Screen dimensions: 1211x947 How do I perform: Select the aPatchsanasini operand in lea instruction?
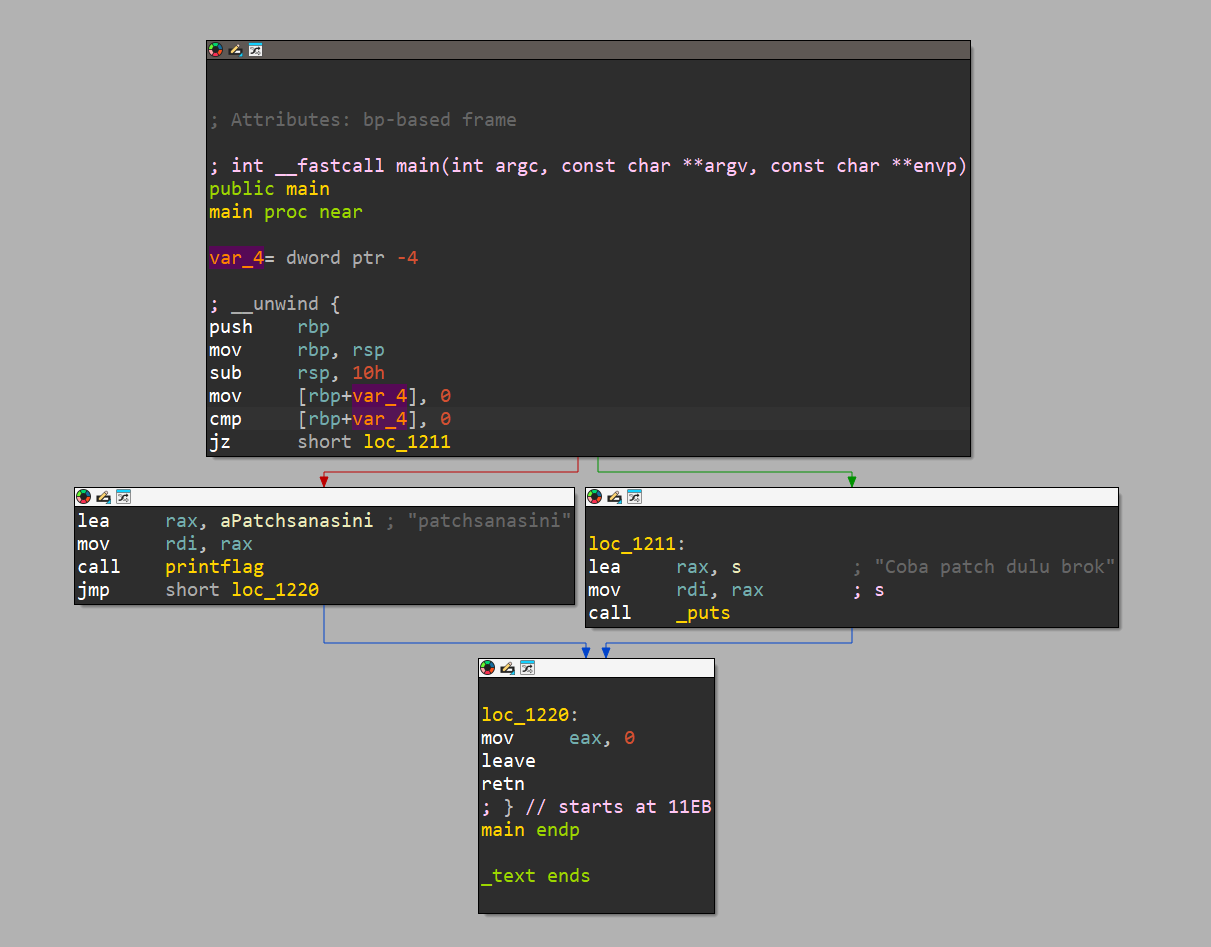[296, 521]
